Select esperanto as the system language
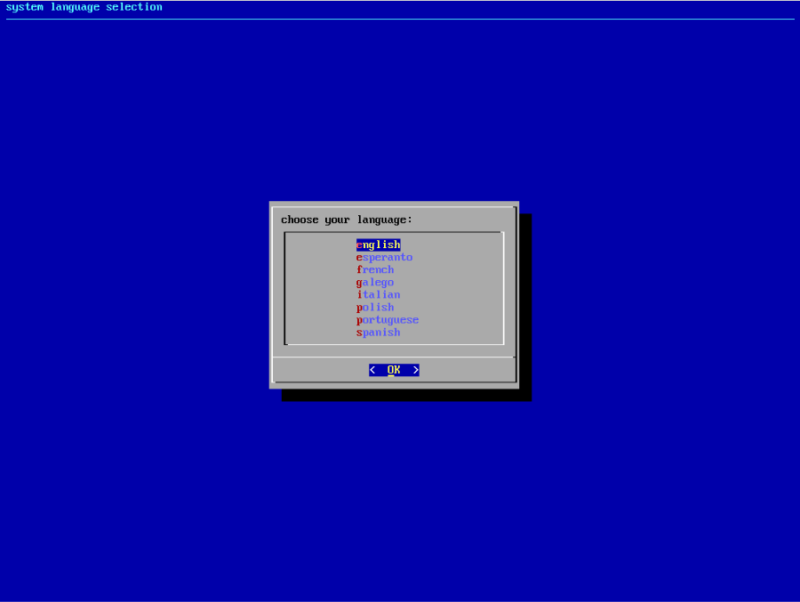 click(x=385, y=257)
